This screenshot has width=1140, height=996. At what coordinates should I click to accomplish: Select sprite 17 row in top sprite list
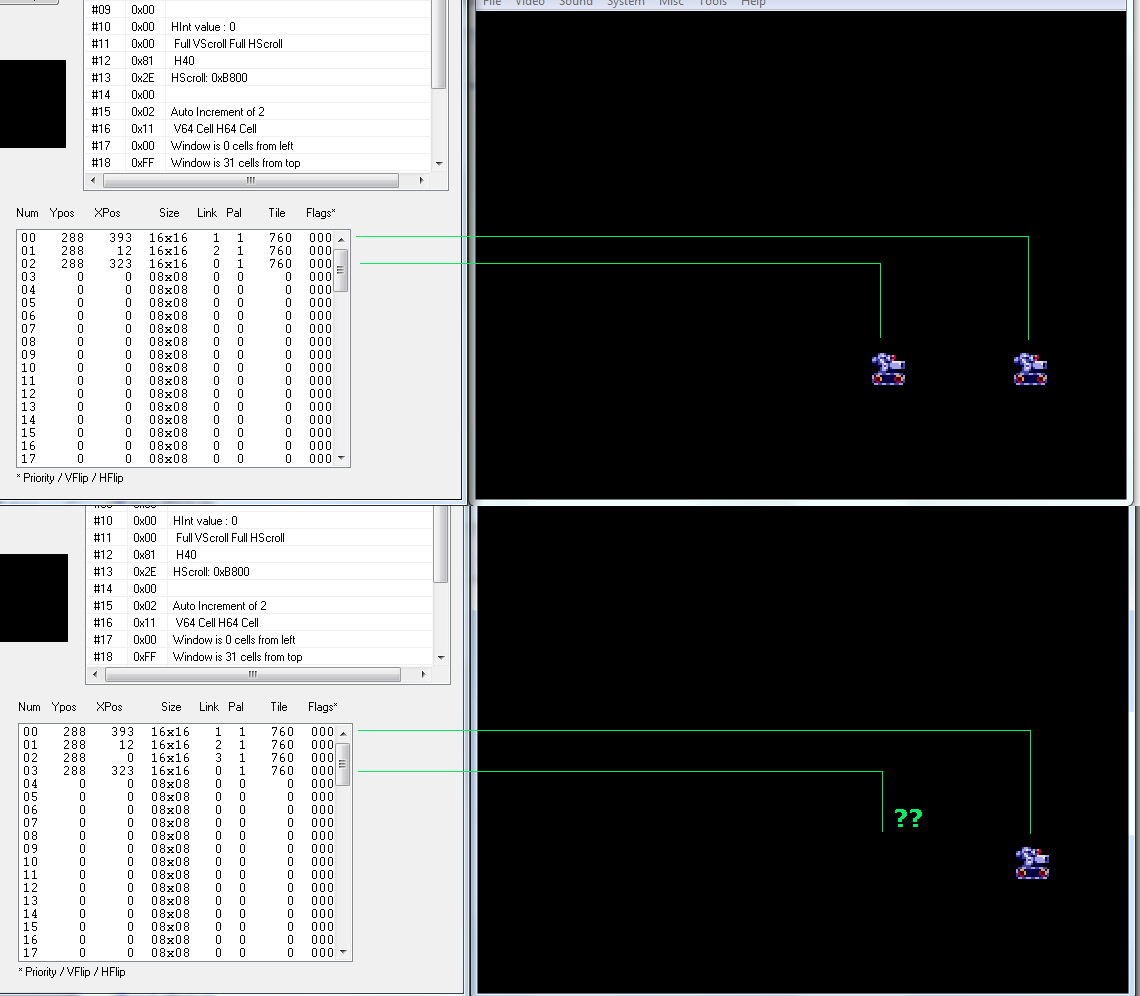click(x=176, y=459)
